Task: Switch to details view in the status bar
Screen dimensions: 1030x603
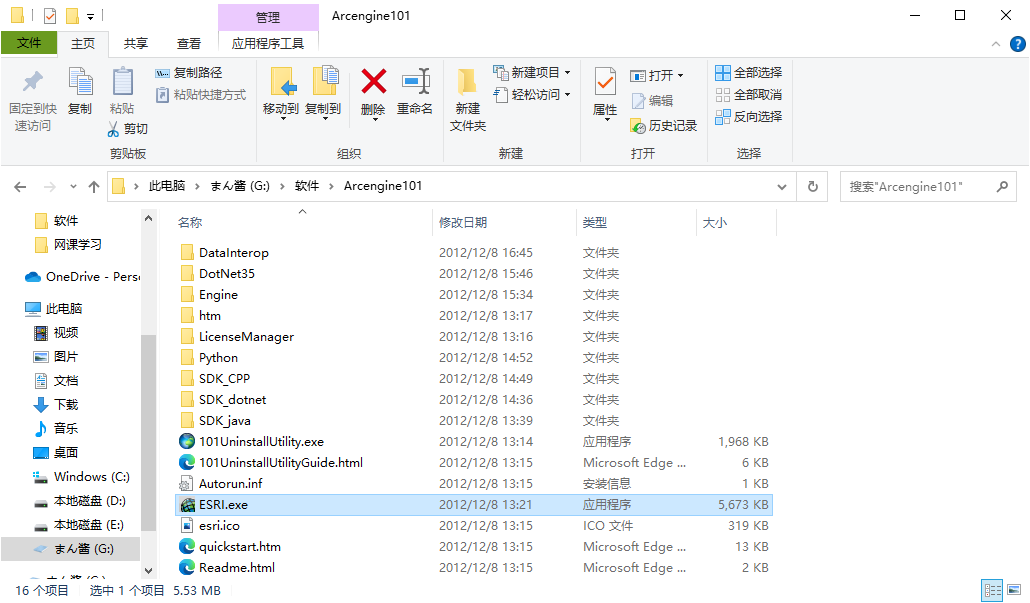Action: click(993, 590)
